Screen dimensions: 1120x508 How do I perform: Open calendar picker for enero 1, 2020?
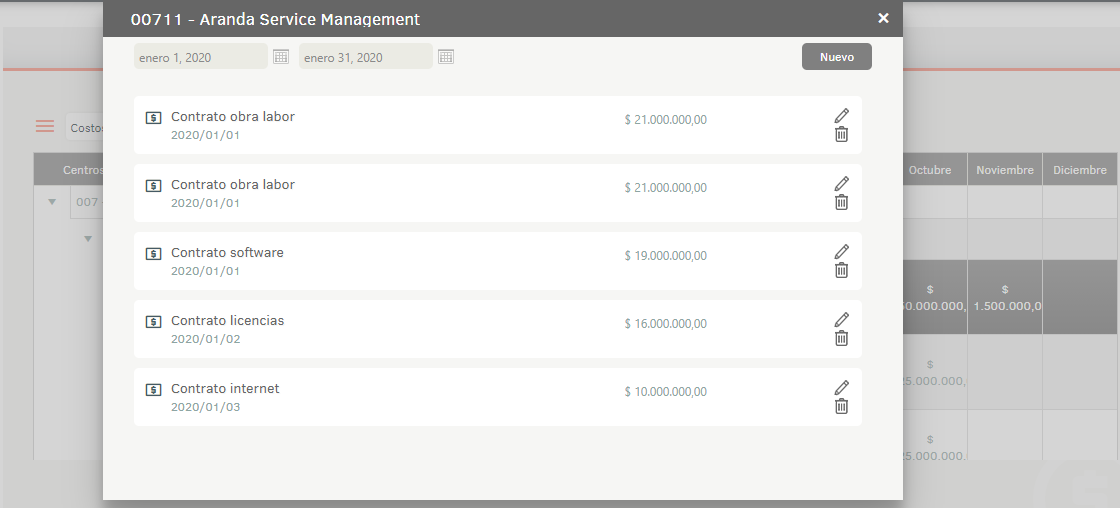tap(281, 57)
